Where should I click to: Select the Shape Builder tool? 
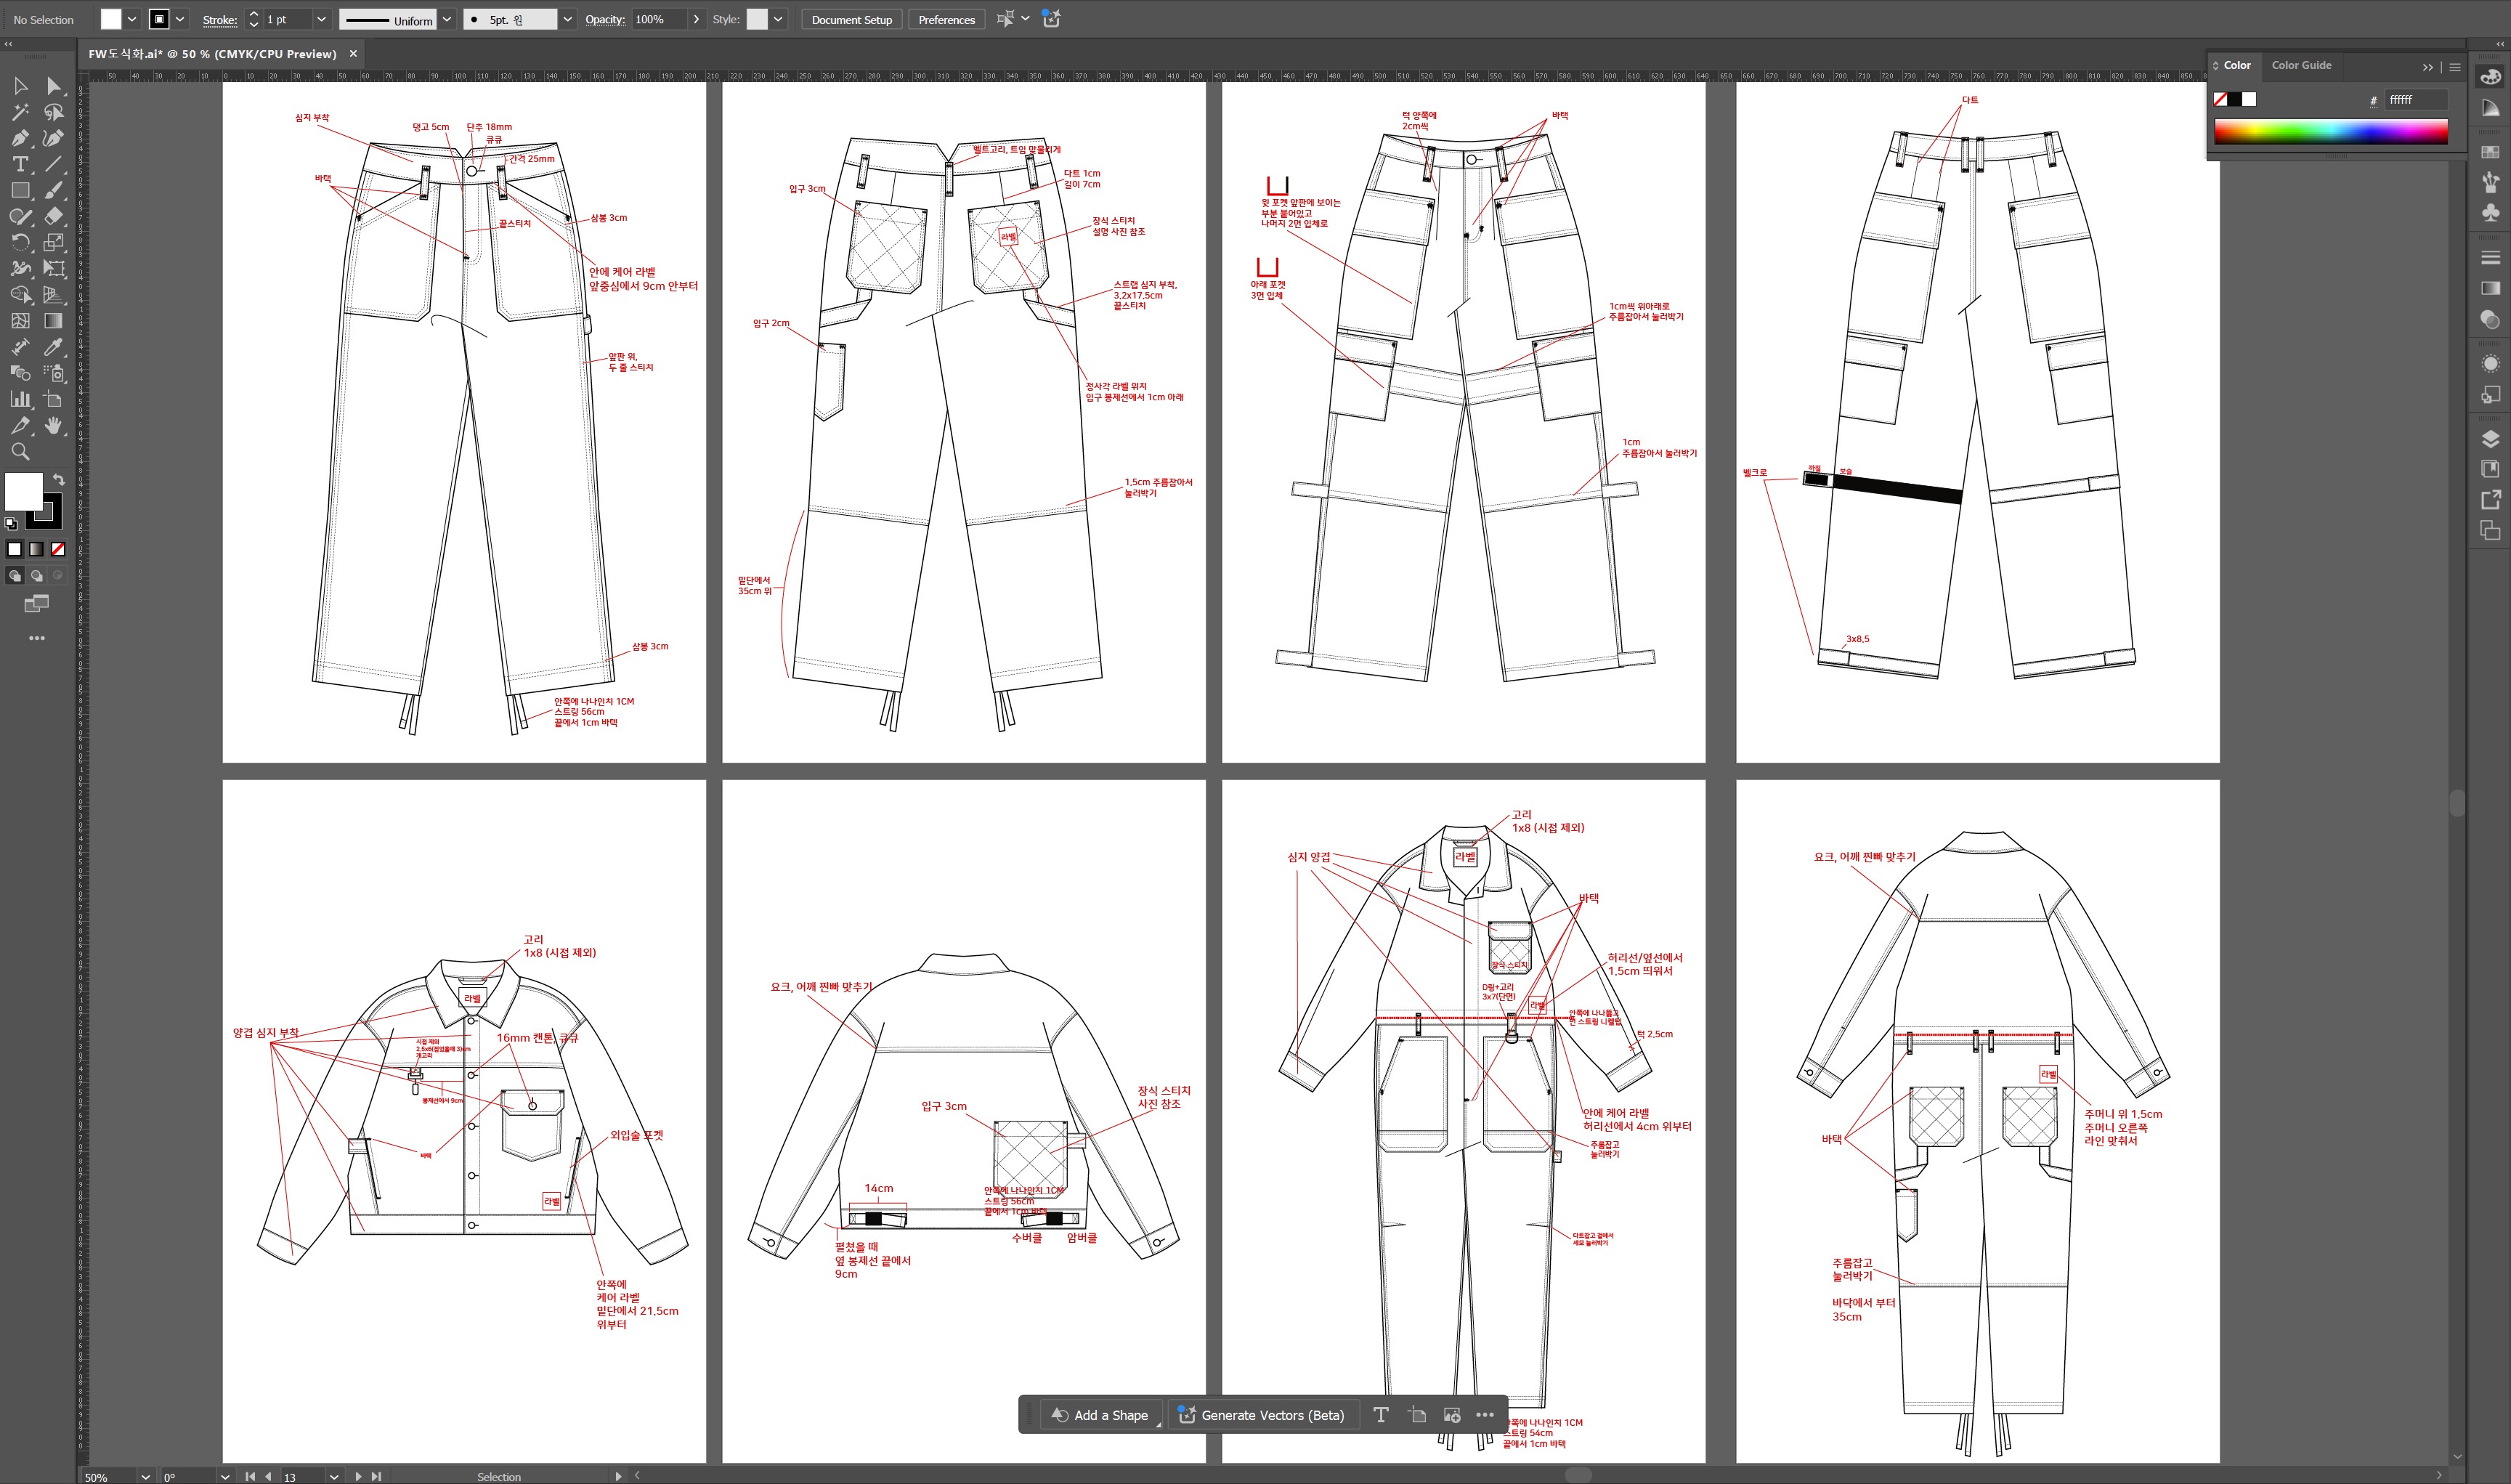(x=20, y=294)
